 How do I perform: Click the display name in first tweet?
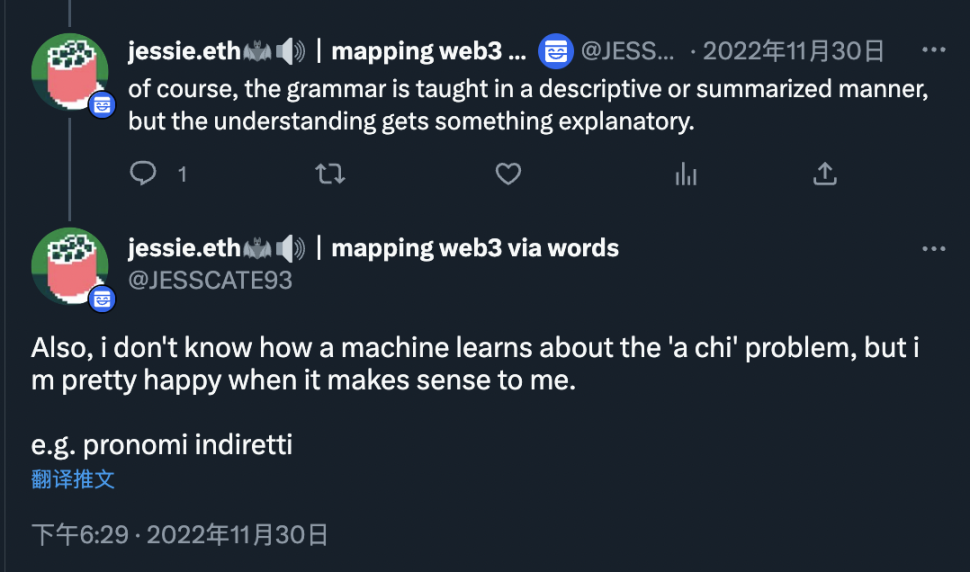[326, 51]
